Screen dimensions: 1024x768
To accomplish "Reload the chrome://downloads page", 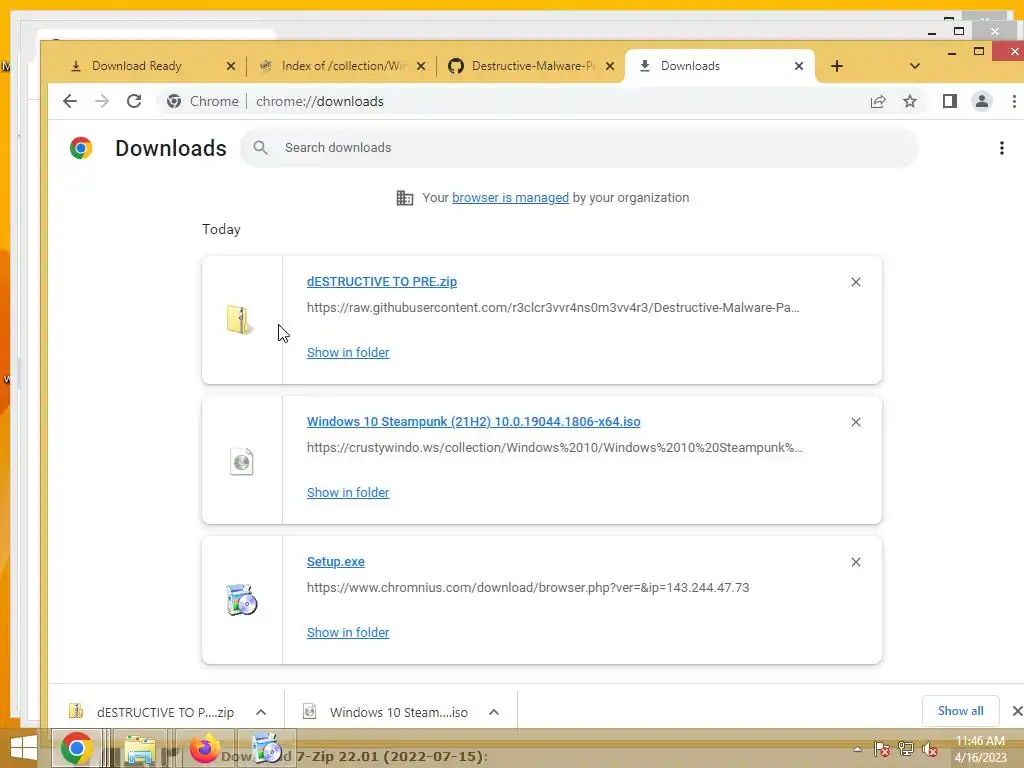I will (134, 101).
